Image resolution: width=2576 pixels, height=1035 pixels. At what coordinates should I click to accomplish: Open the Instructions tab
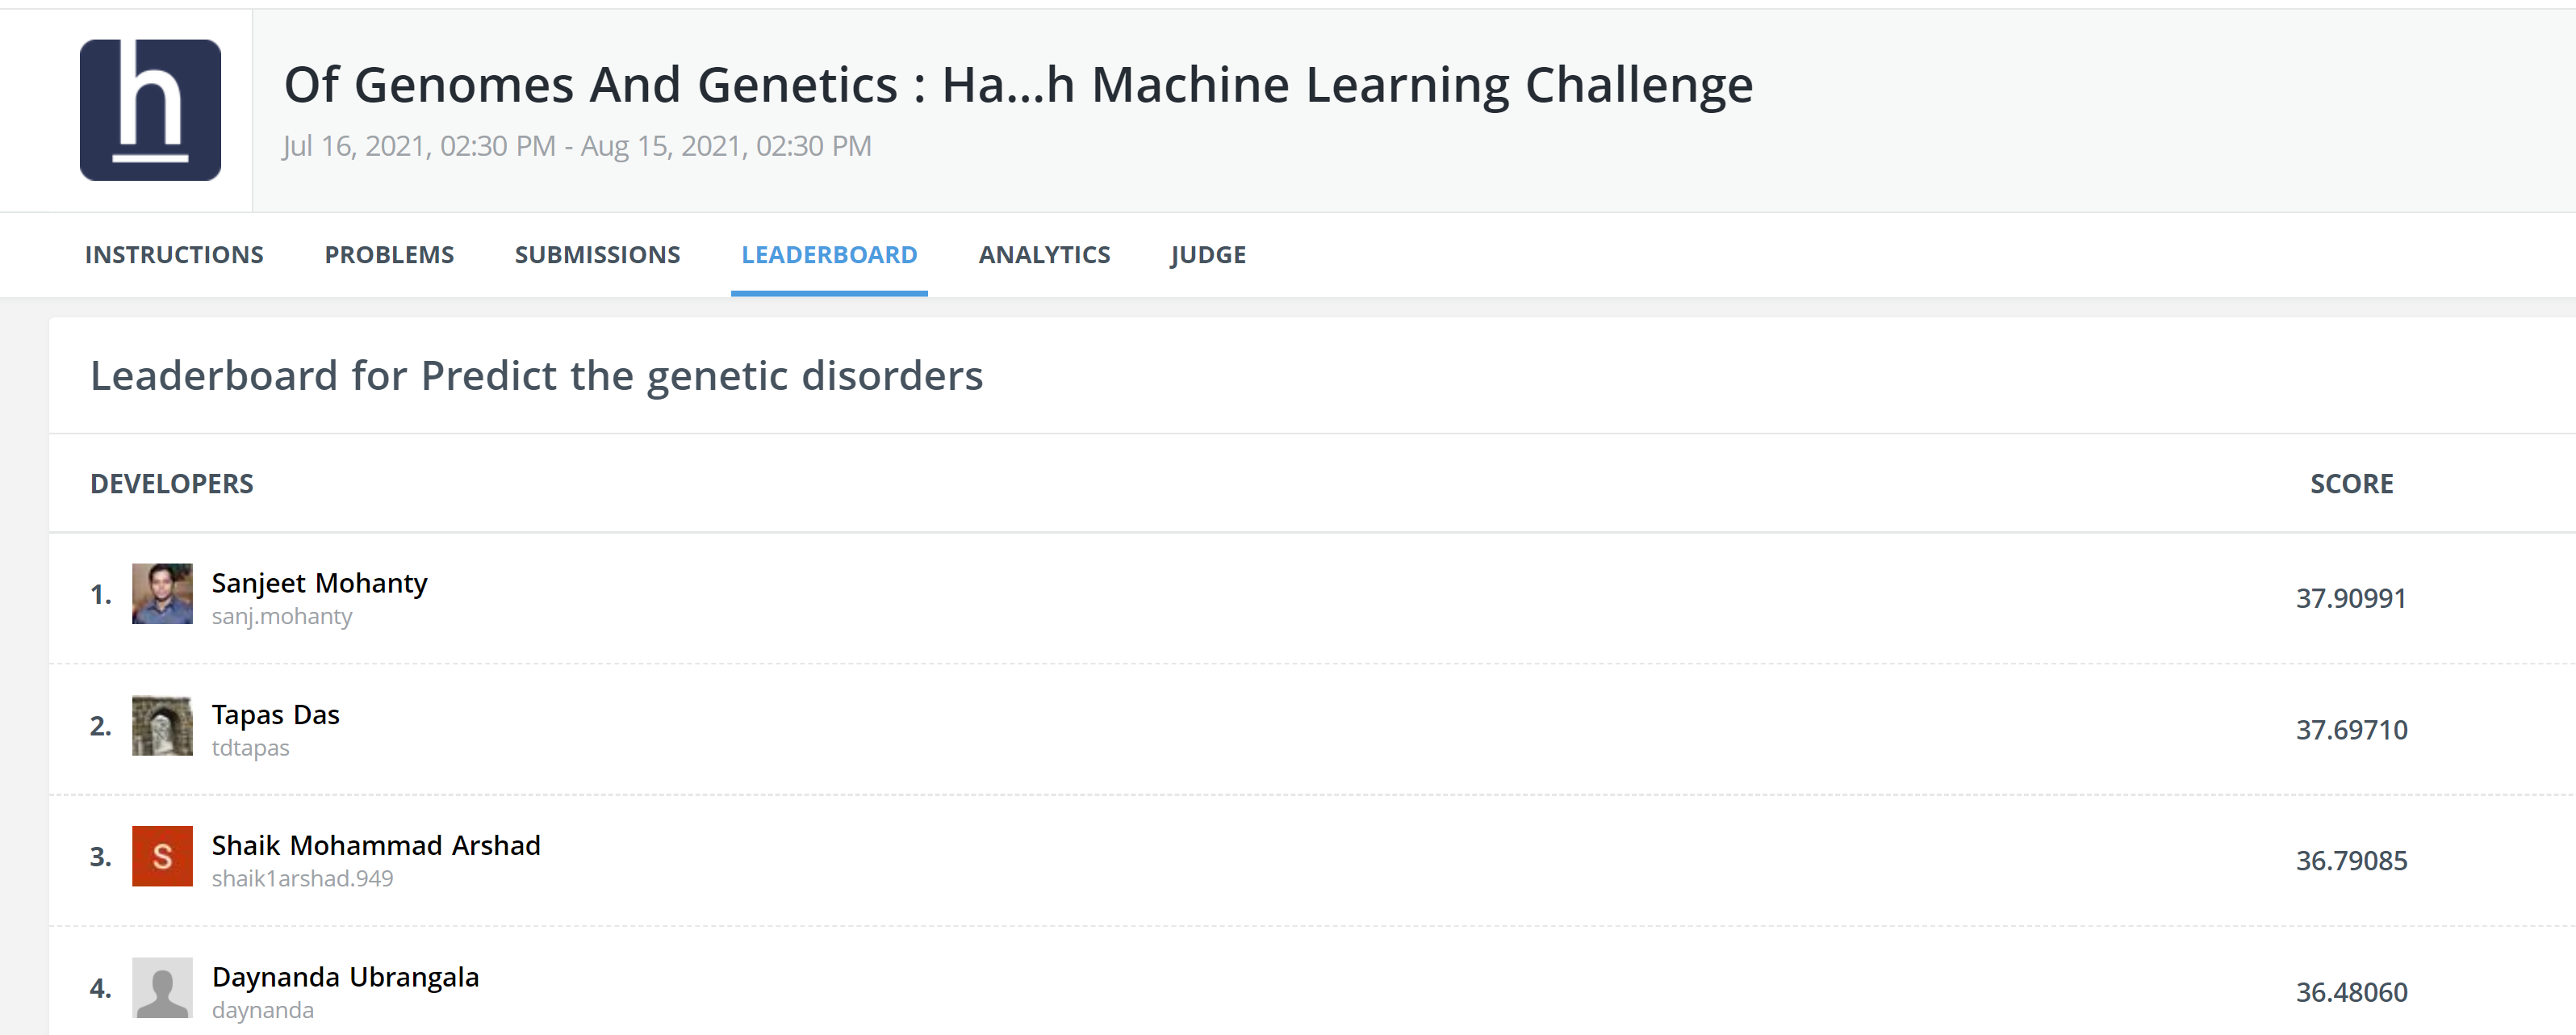coord(174,255)
